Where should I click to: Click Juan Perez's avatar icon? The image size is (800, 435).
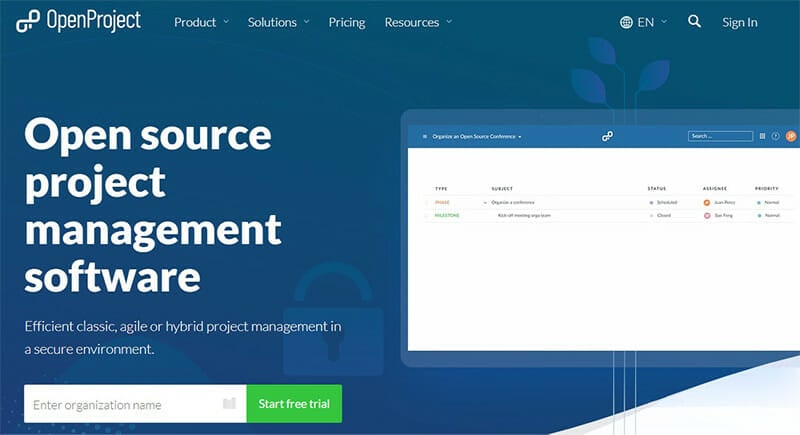point(707,202)
